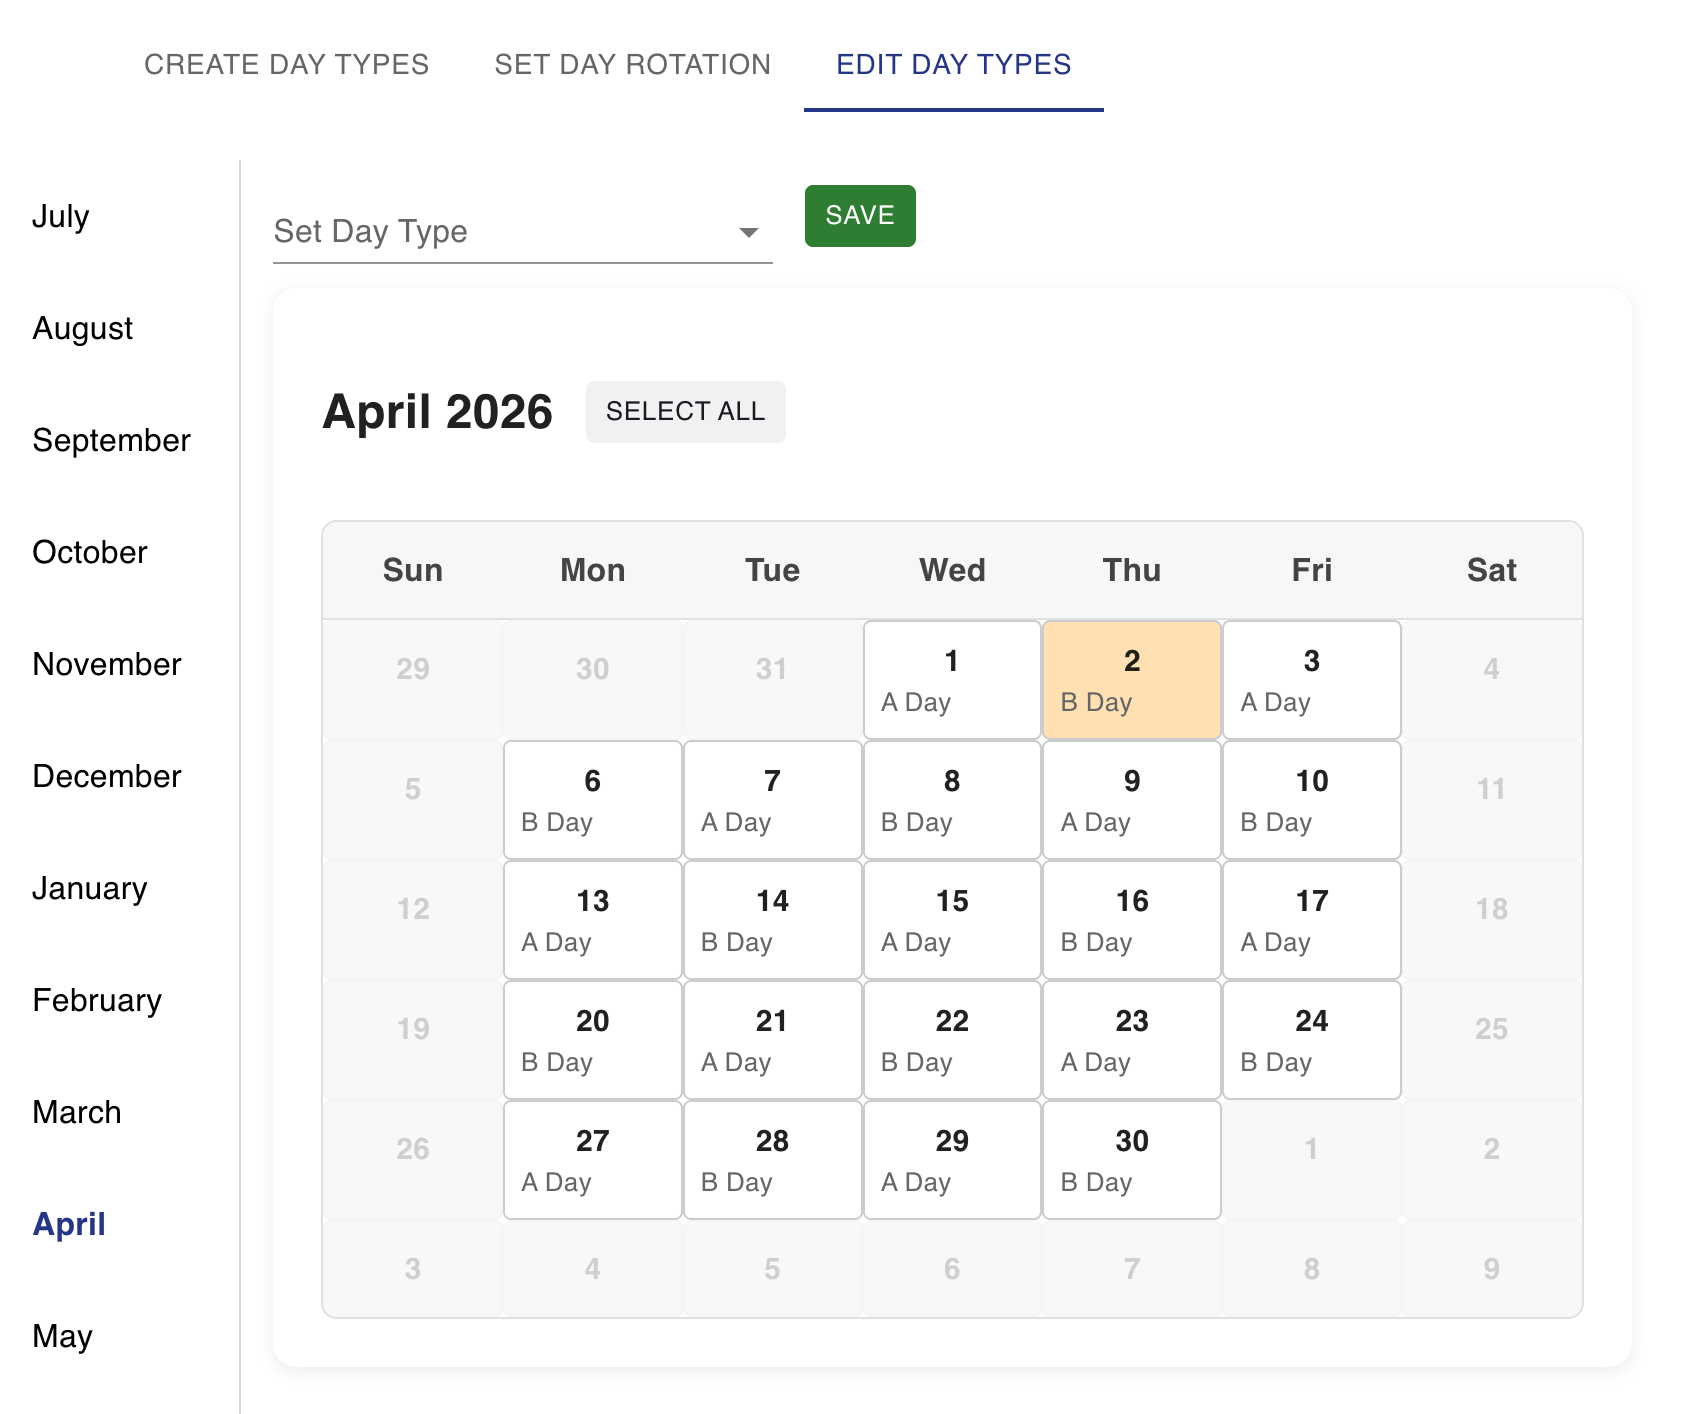The image size is (1698, 1414).
Task: Select Wednesday April 29 A Day cell
Action: click(952, 1160)
